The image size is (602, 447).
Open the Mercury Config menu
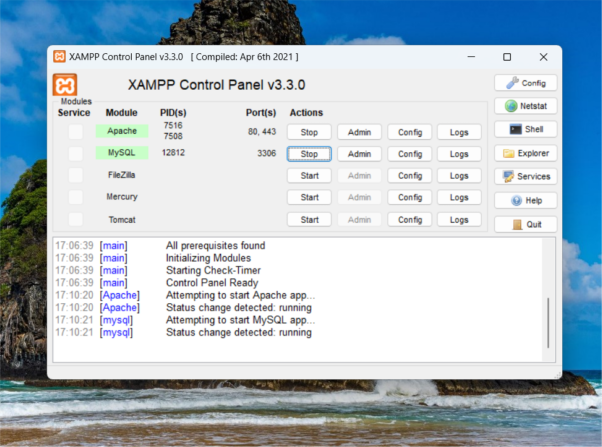point(410,197)
